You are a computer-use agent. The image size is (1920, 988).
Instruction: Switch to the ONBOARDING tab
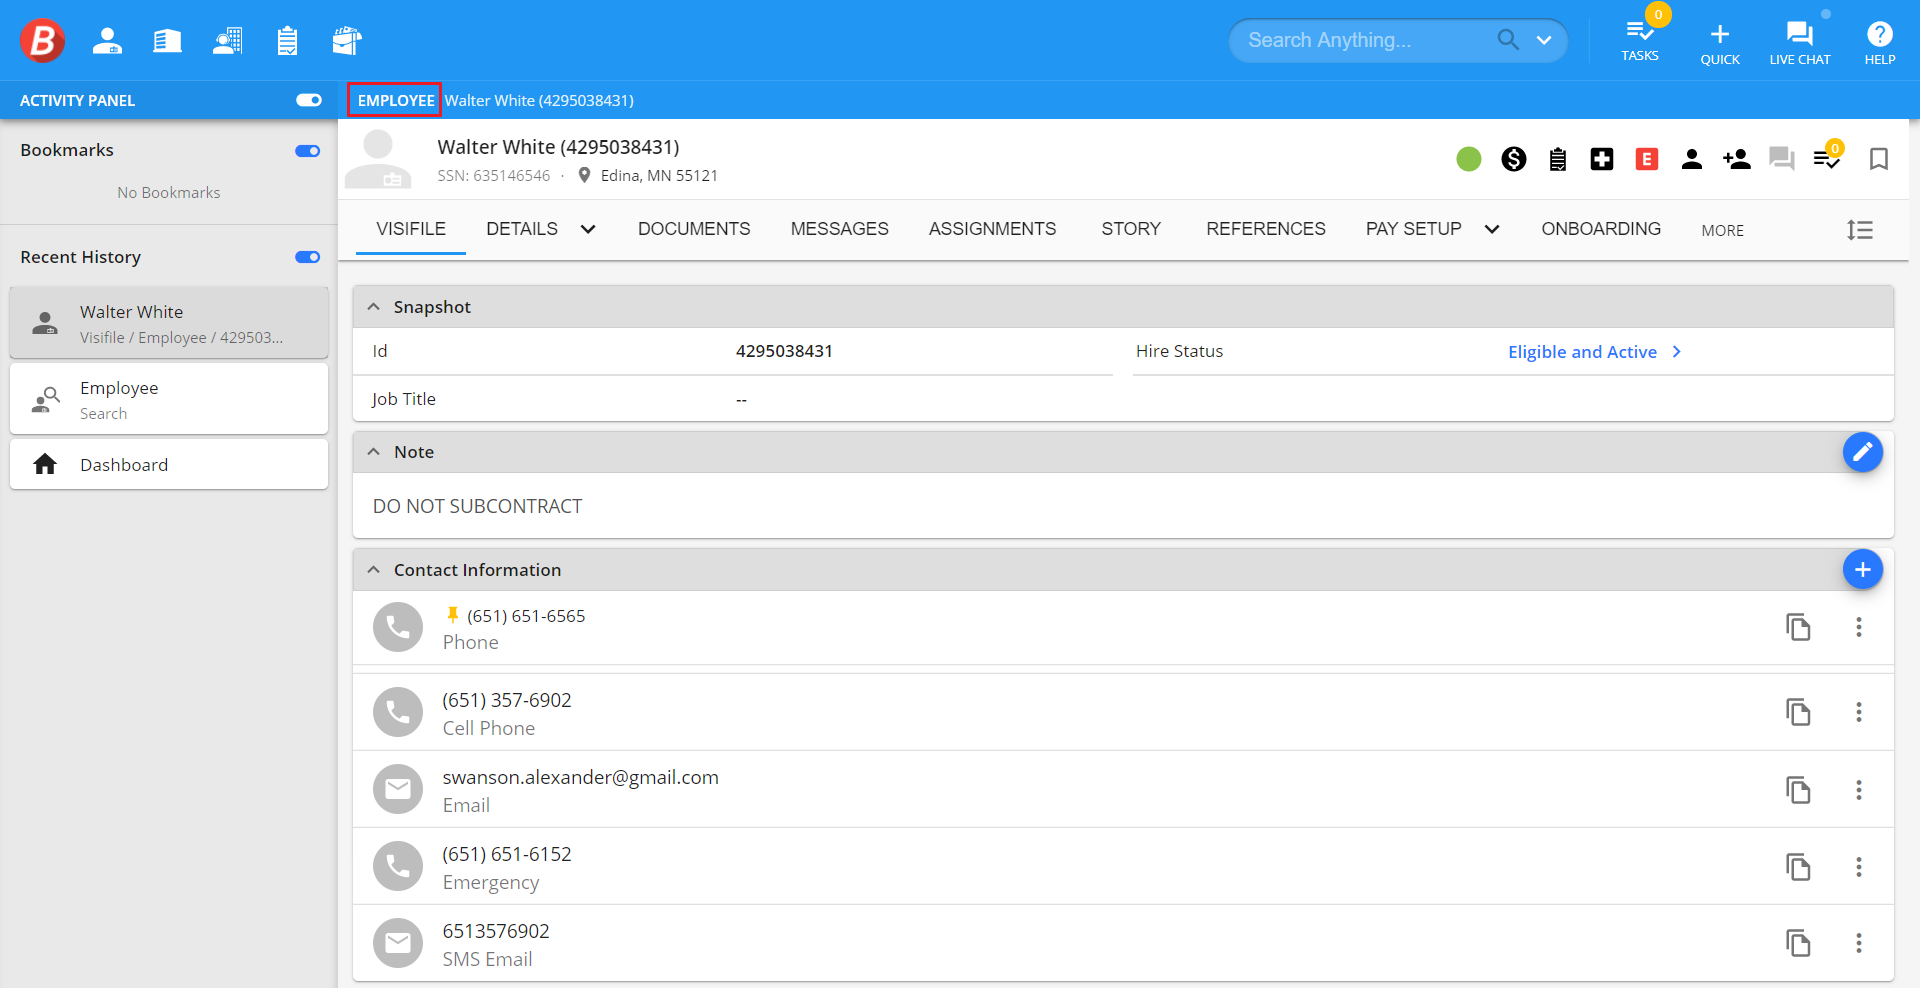coord(1601,229)
